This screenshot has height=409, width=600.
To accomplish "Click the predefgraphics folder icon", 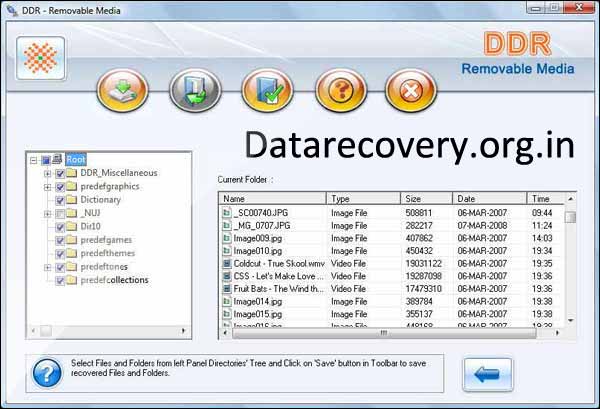I will pos(72,186).
